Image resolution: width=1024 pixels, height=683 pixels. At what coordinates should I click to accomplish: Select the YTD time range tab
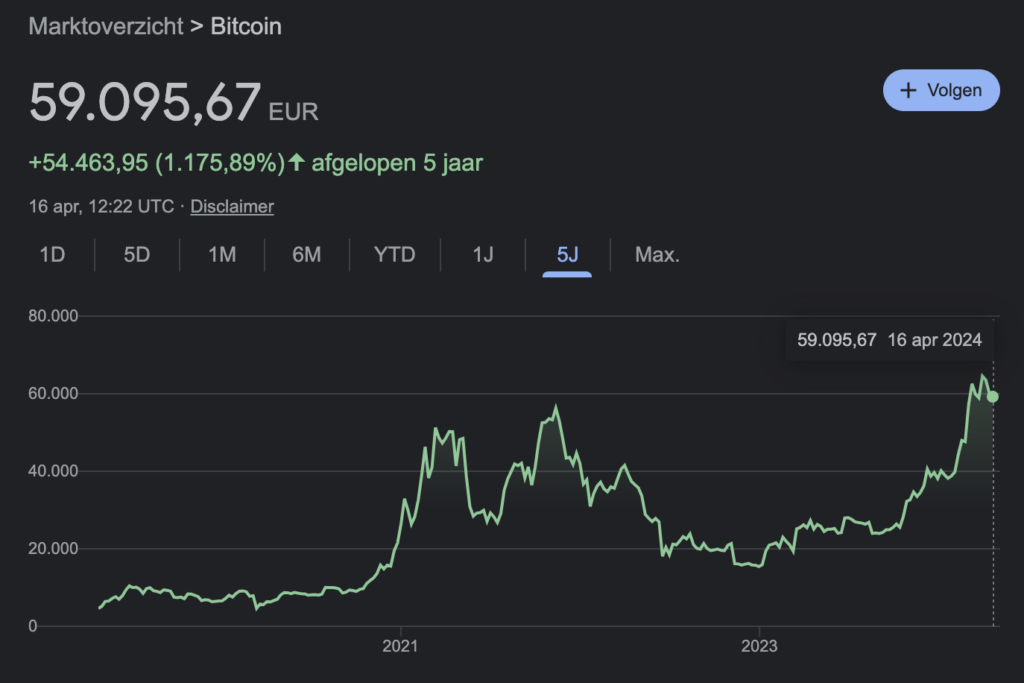coord(394,254)
